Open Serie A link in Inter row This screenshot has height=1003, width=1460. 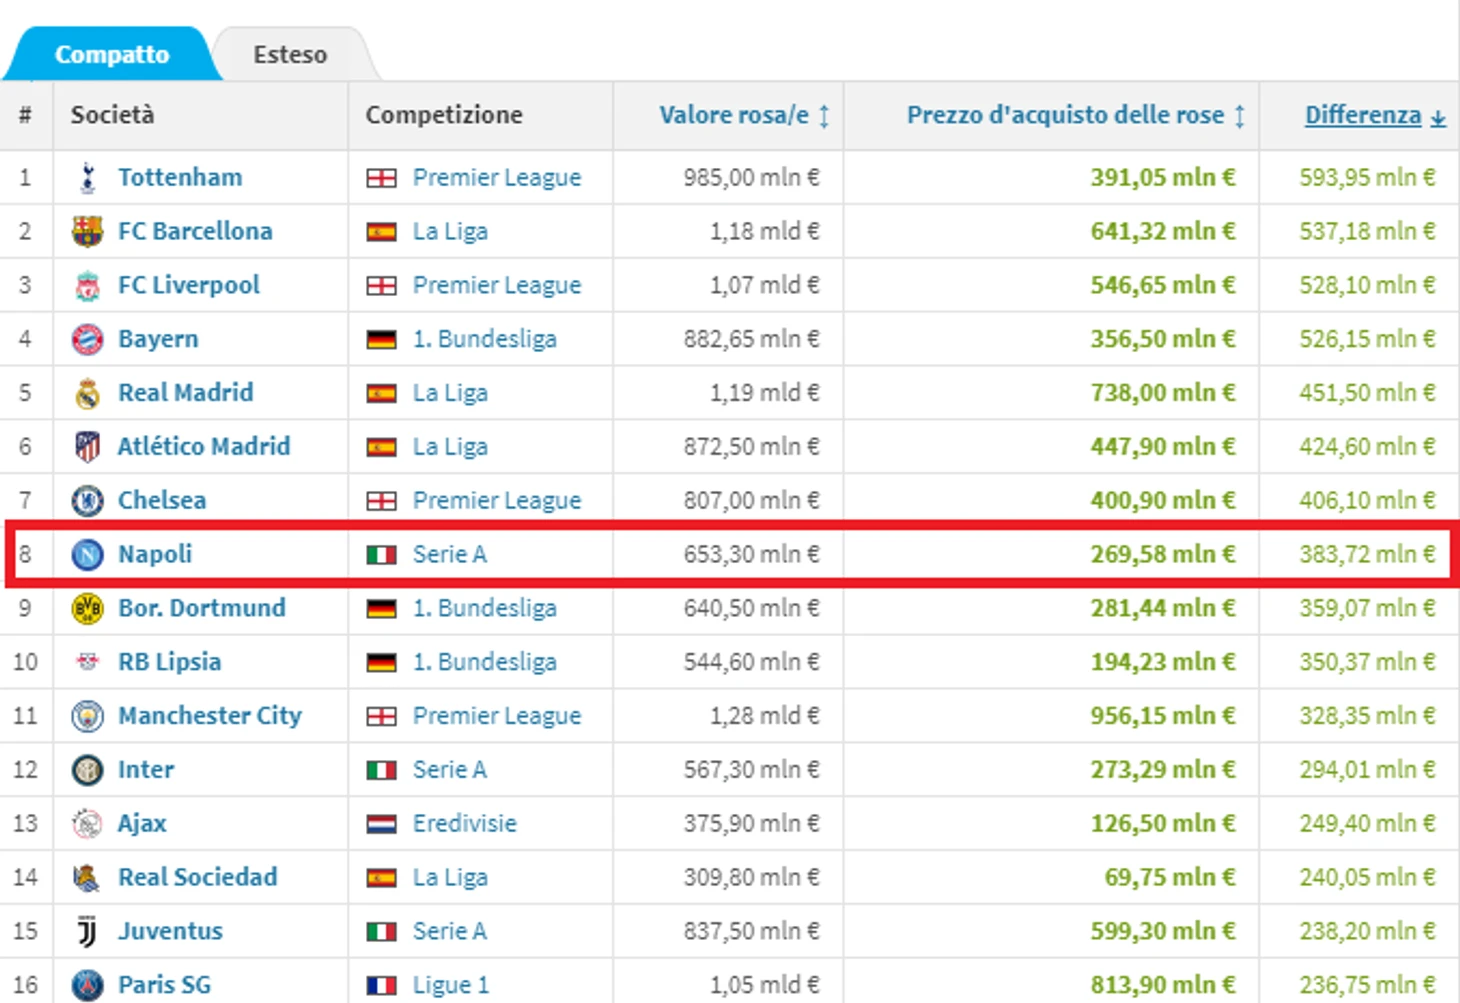[x=450, y=769]
